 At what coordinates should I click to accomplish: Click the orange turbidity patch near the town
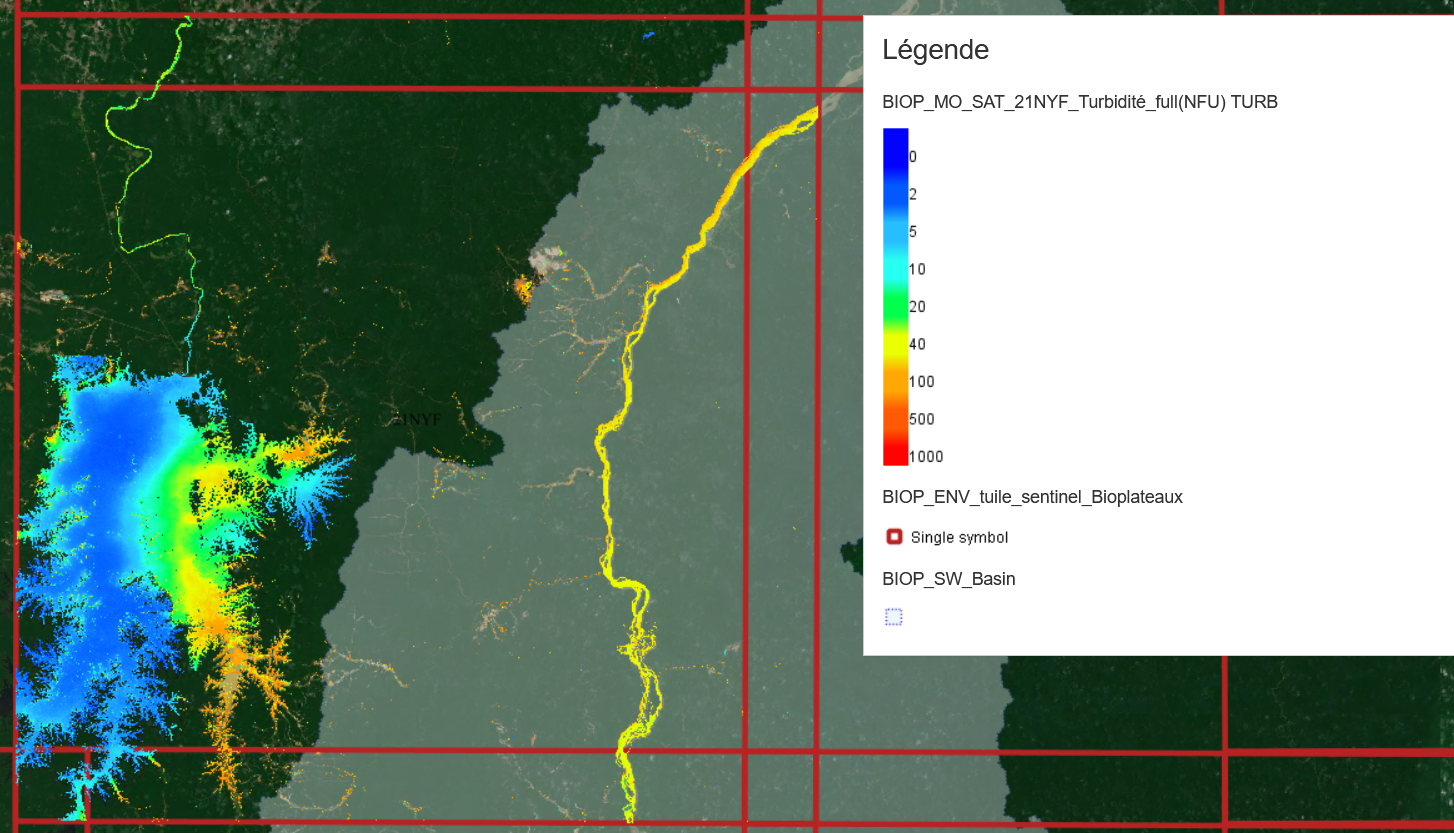coord(523,289)
